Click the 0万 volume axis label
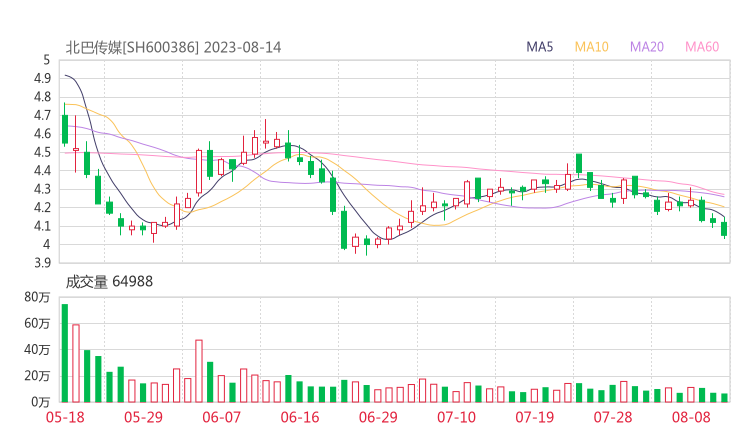 40,402
